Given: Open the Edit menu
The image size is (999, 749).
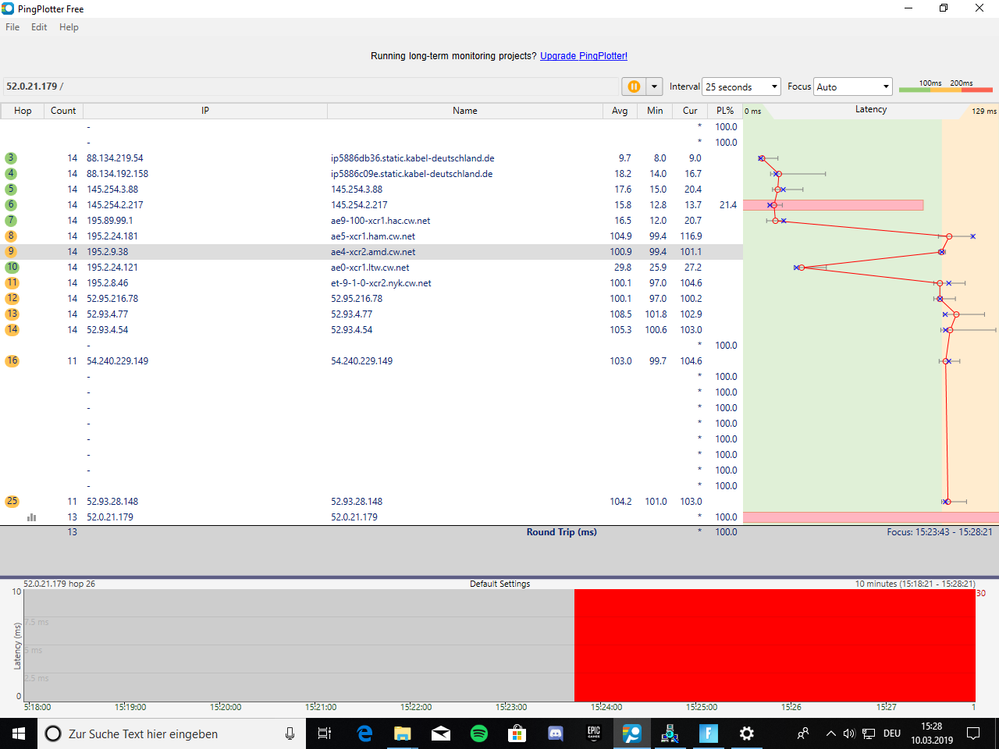Looking at the screenshot, I should [39, 27].
